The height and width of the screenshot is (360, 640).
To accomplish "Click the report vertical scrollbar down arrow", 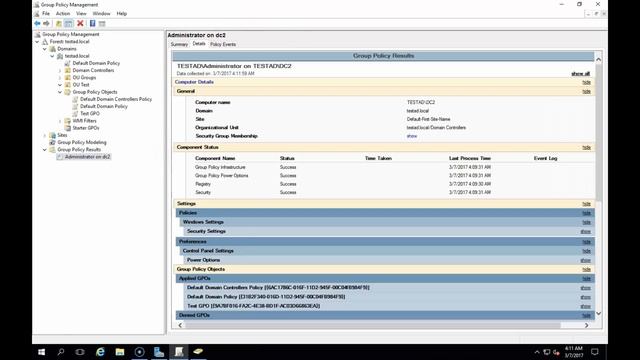I will 598,313.
